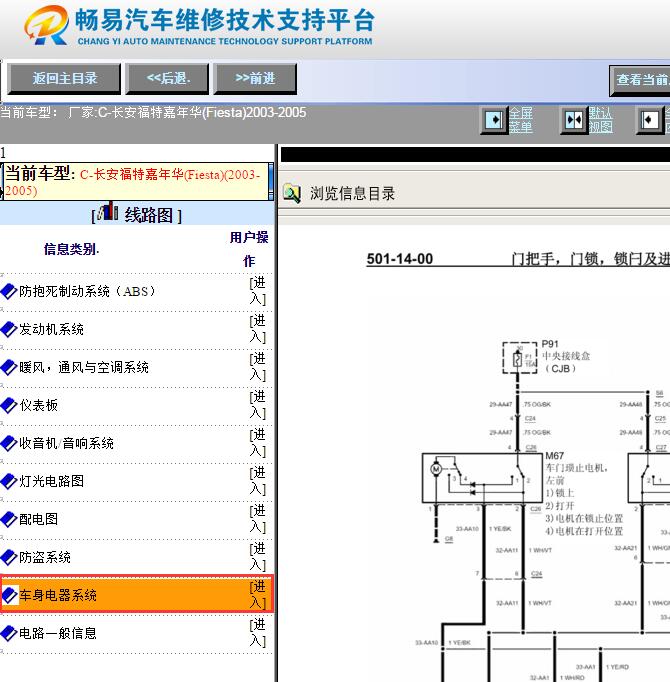The height and width of the screenshot is (682, 670).
Task: Select the 发动机系统 category
Action: click(x=51, y=329)
